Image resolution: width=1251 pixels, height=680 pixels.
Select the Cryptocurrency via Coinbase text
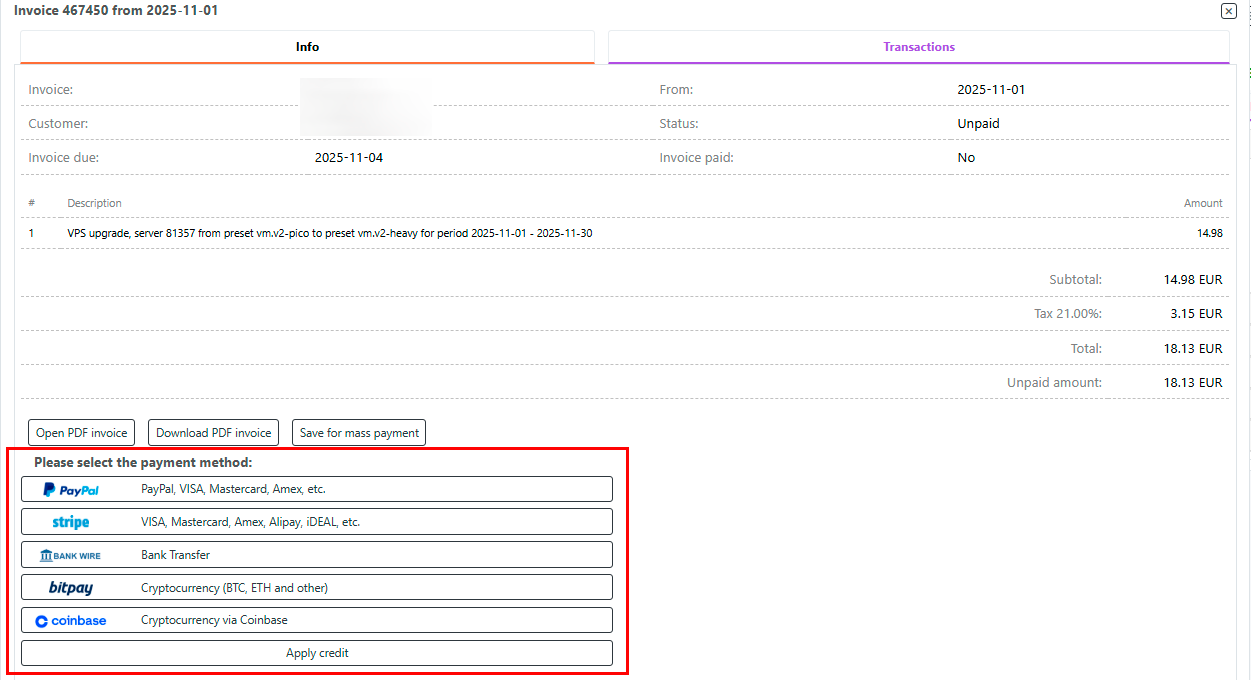[x=214, y=621]
